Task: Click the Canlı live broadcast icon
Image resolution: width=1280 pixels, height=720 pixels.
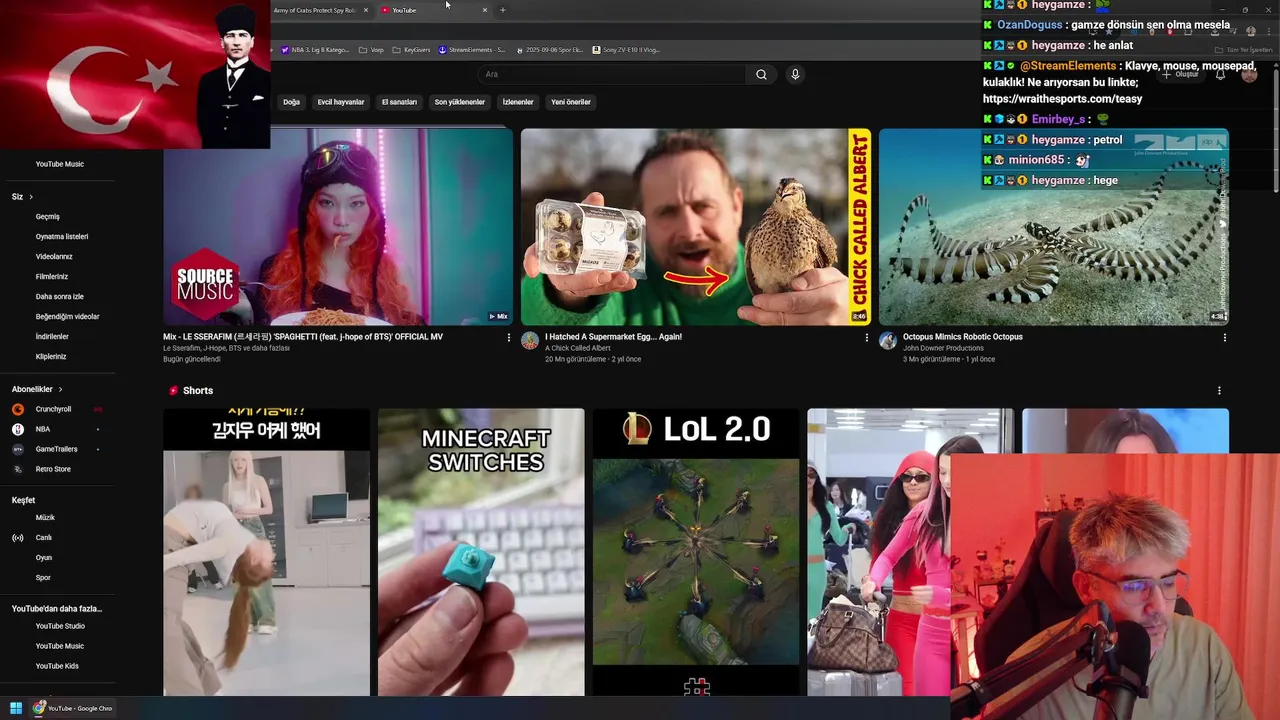Action: 18,538
